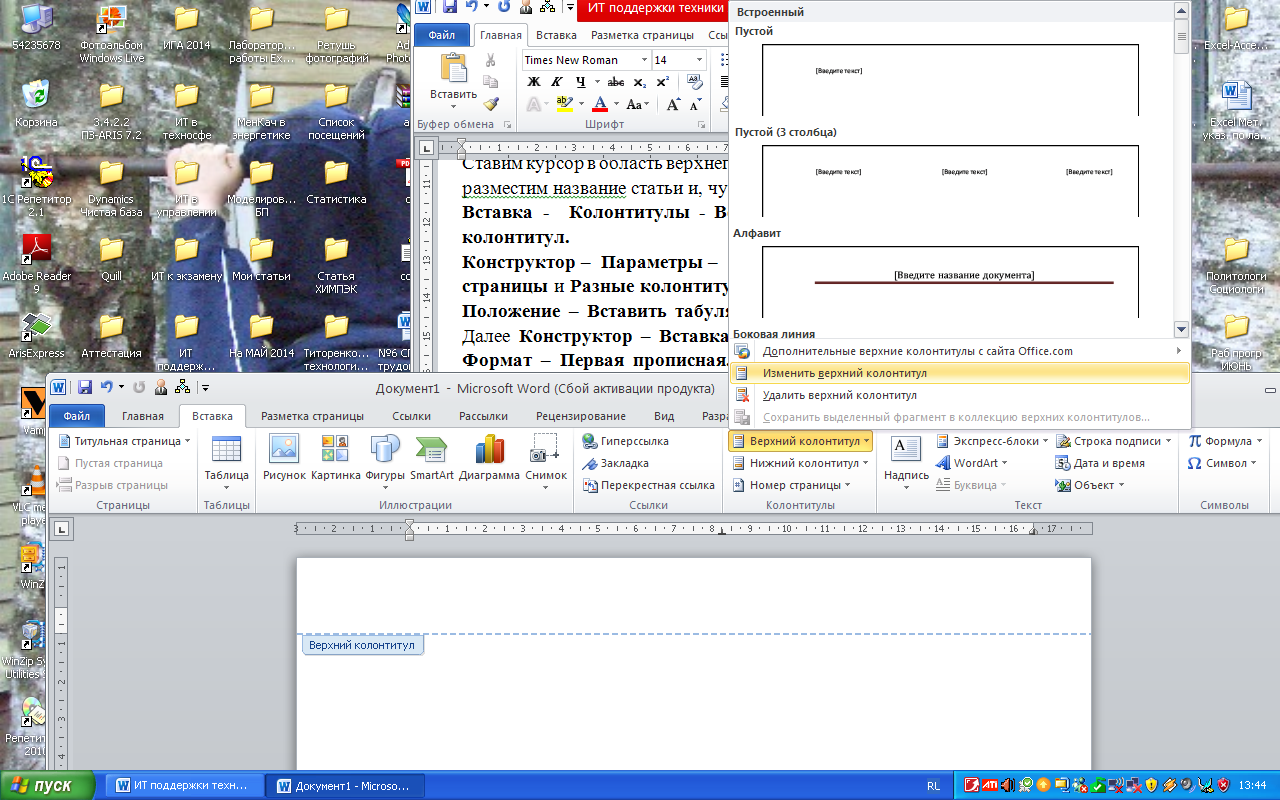Open Дополнительные верхние колонтитулы с сайта Office.com
The width and height of the screenshot is (1280, 800).
(960, 351)
